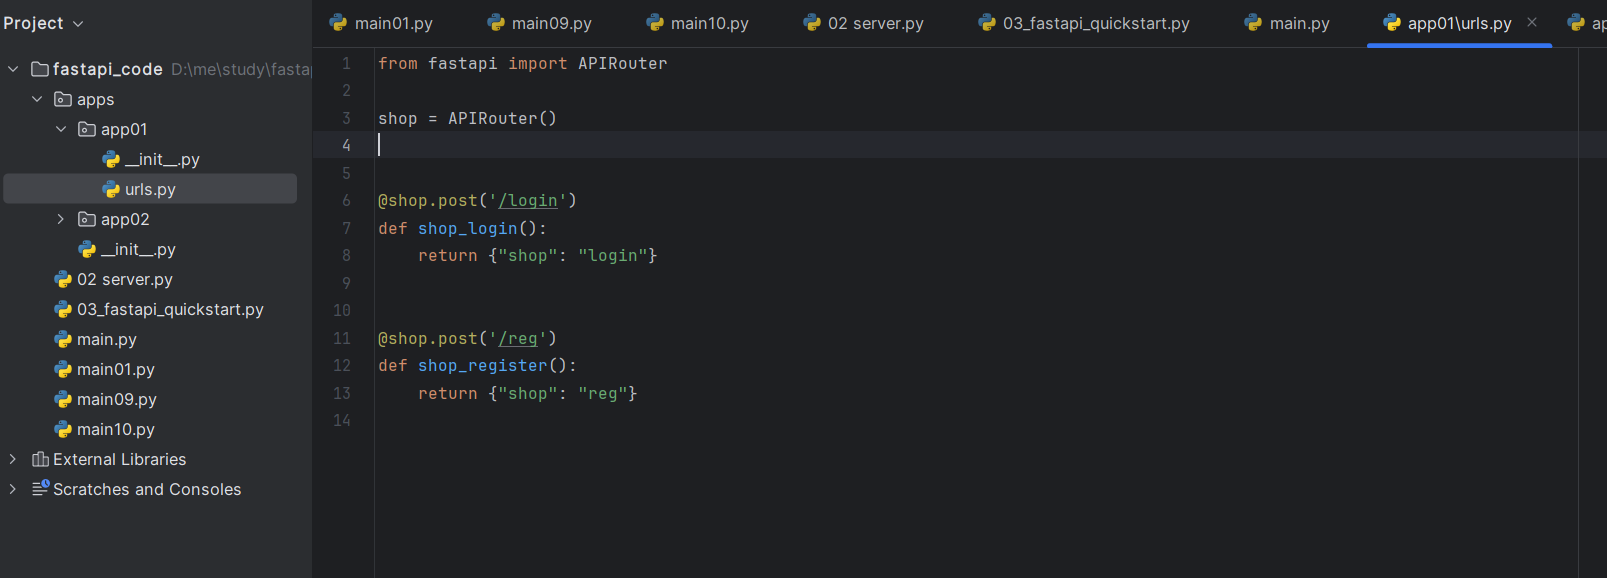The height and width of the screenshot is (578, 1607).
Task: Open main09.py from project tree
Action: pyautogui.click(x=117, y=399)
